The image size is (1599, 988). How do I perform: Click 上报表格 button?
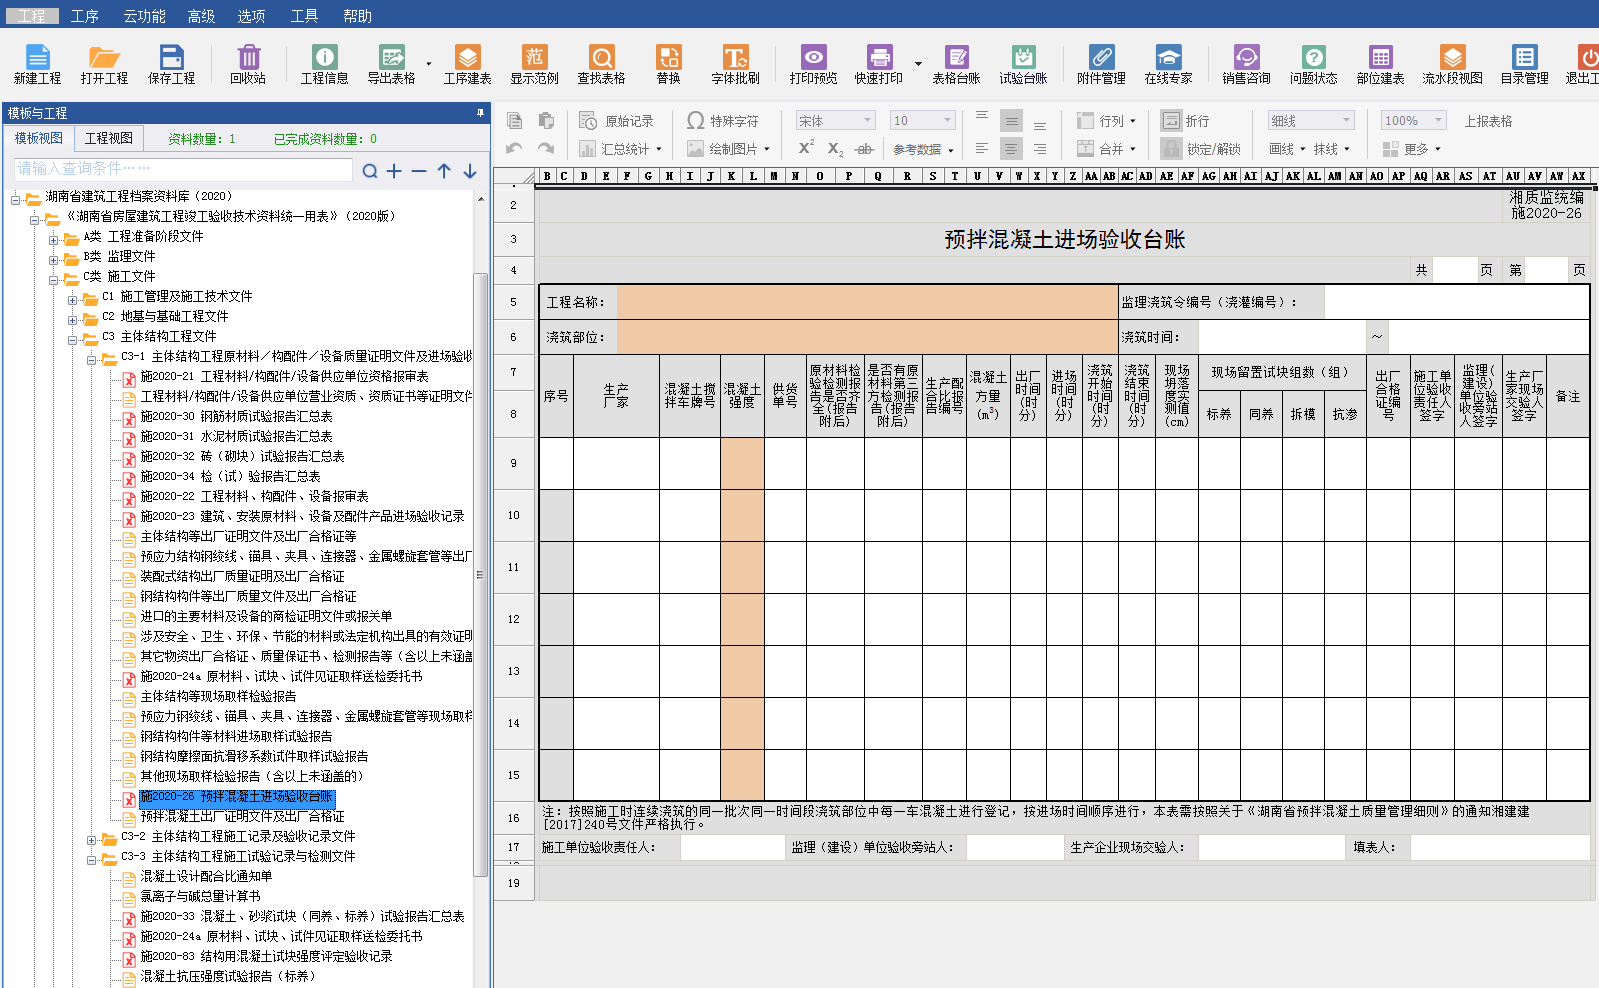click(x=1488, y=121)
